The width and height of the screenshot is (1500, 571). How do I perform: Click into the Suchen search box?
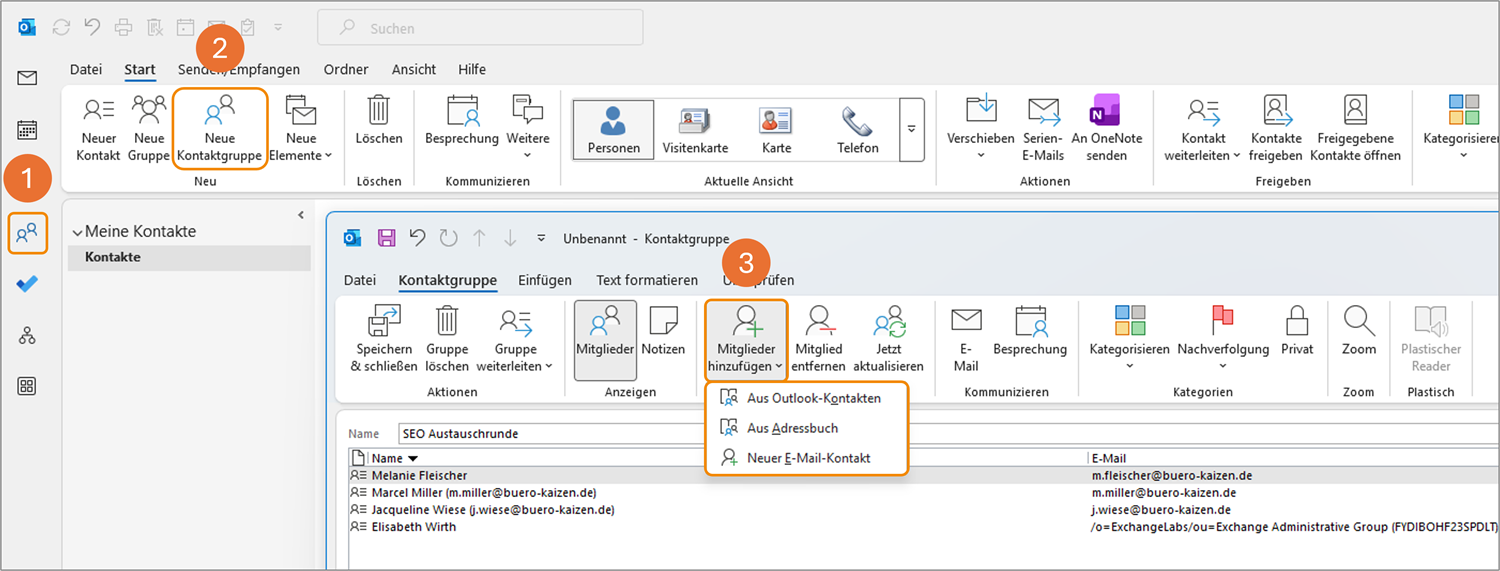tap(480, 28)
